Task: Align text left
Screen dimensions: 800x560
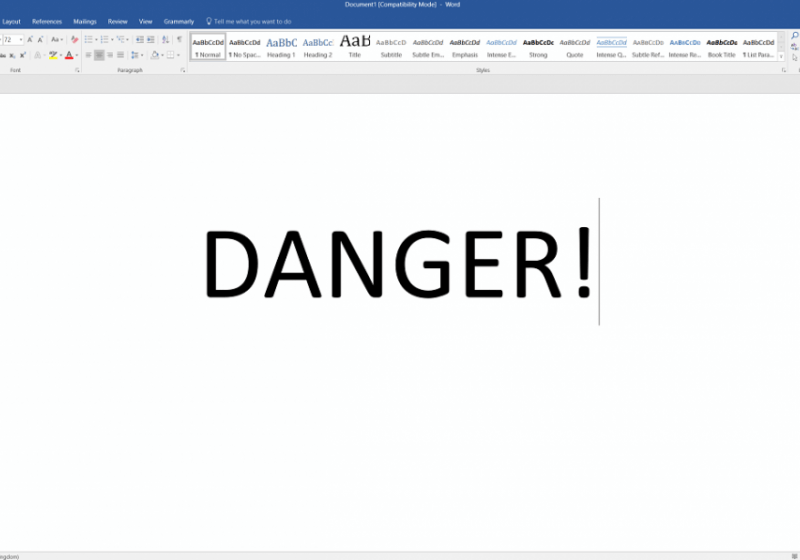Action: coord(88,55)
